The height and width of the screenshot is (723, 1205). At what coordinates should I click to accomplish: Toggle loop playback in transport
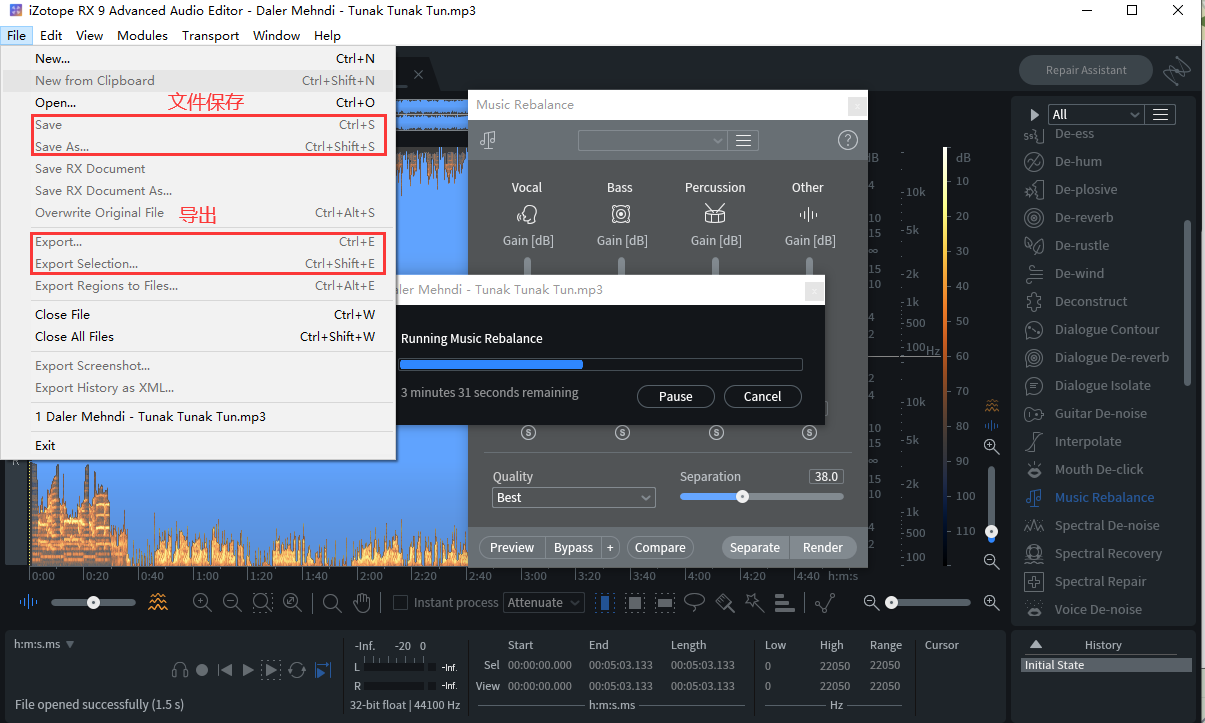tap(297, 670)
